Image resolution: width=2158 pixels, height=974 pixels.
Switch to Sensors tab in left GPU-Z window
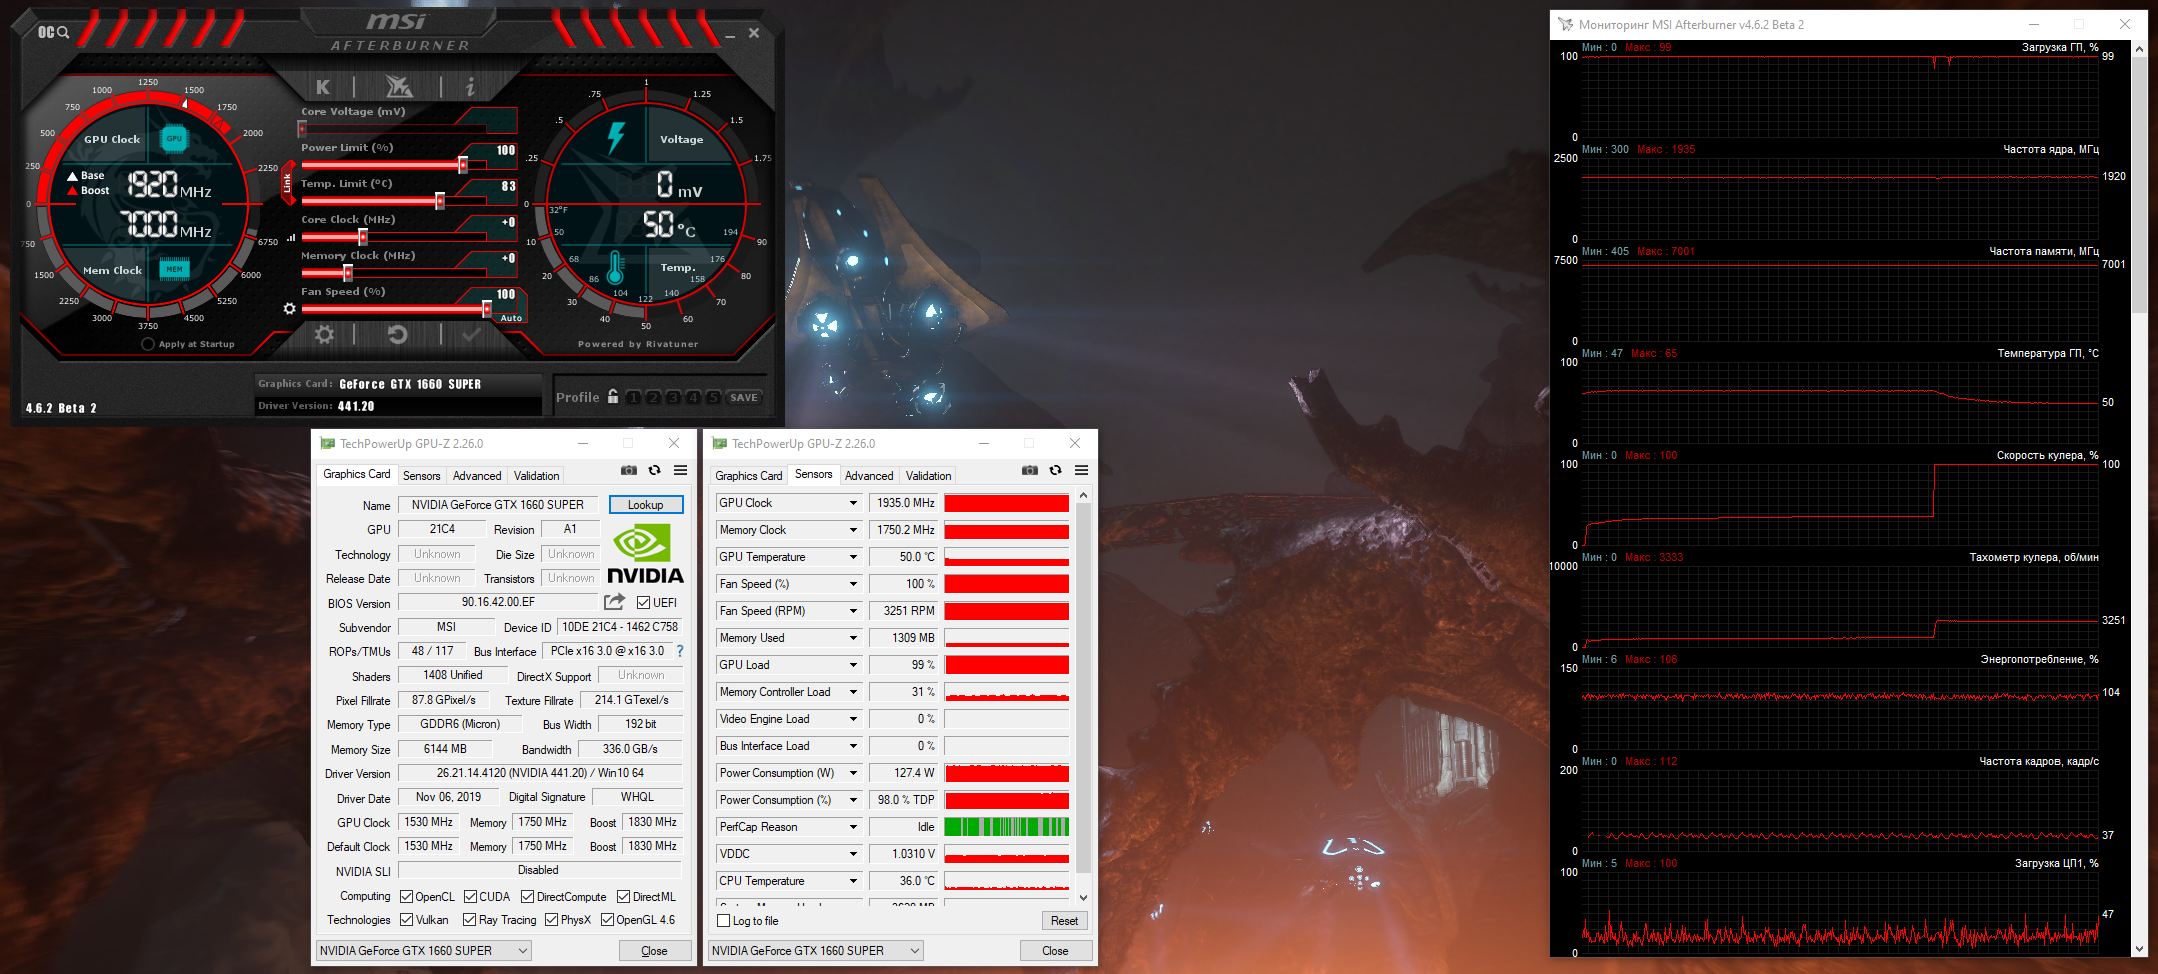tap(421, 476)
